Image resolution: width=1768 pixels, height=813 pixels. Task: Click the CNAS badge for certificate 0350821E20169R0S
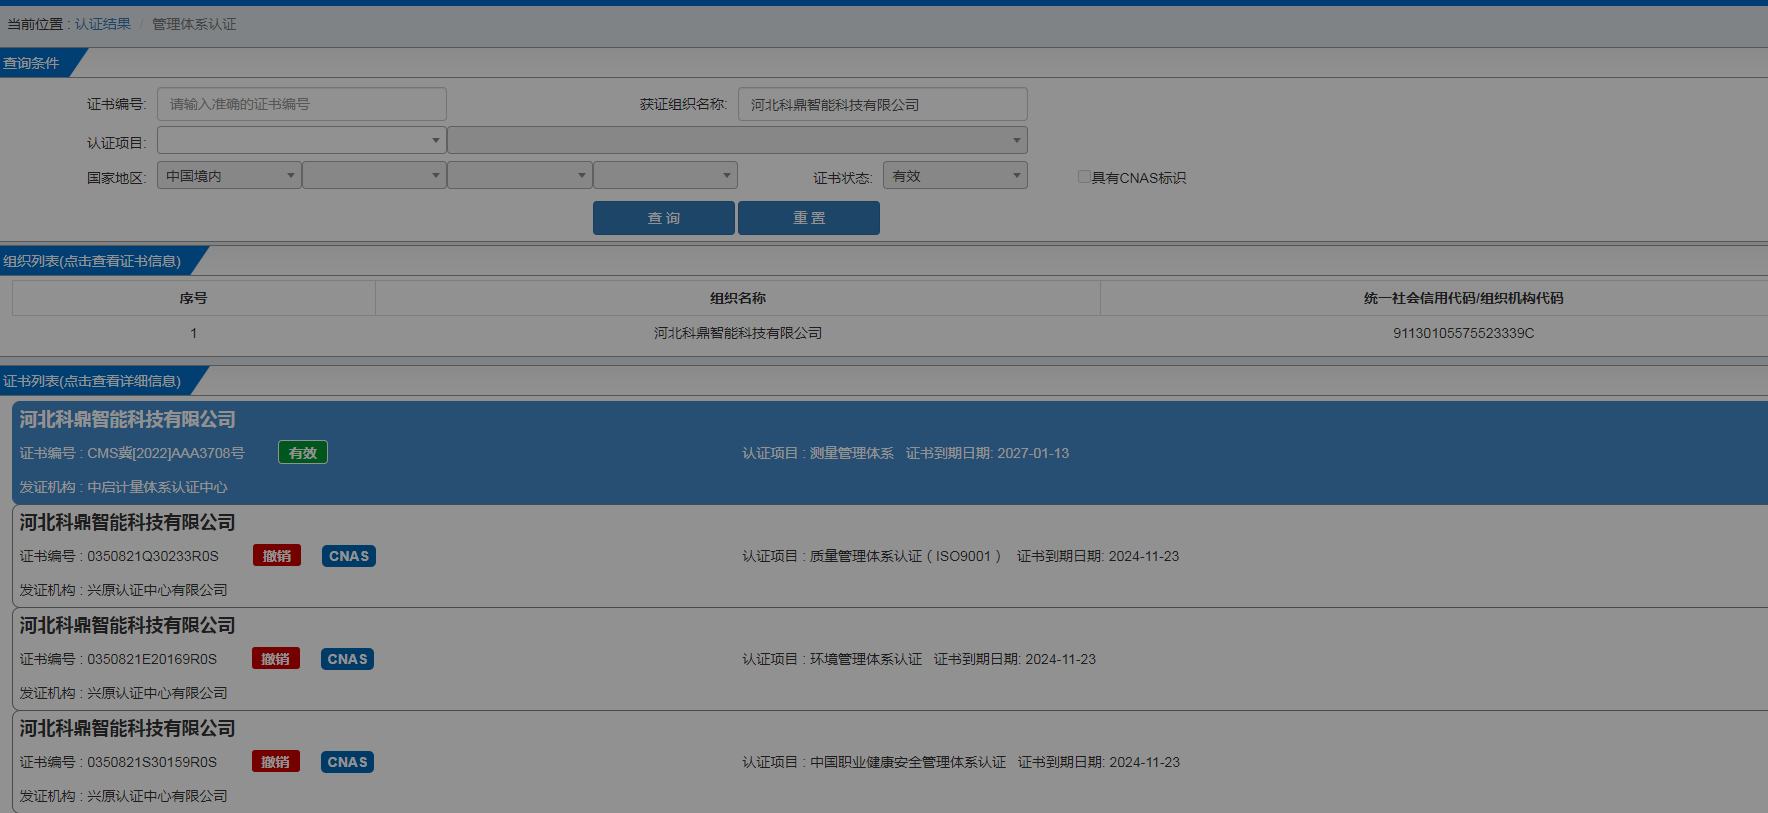click(x=348, y=659)
